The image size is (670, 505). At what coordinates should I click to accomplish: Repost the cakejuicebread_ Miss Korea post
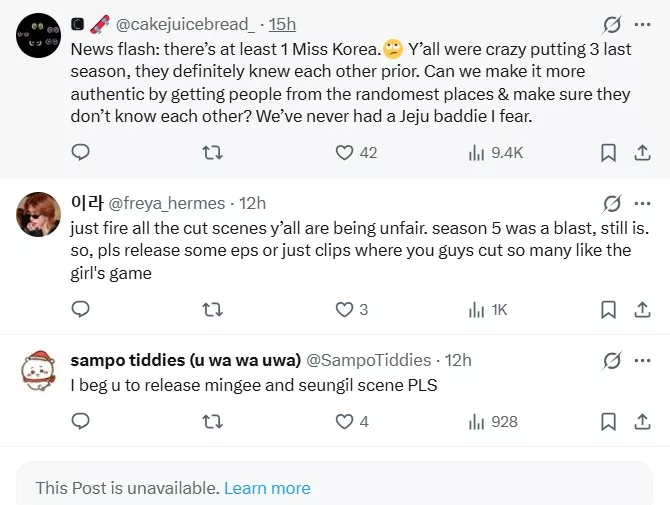(x=212, y=152)
